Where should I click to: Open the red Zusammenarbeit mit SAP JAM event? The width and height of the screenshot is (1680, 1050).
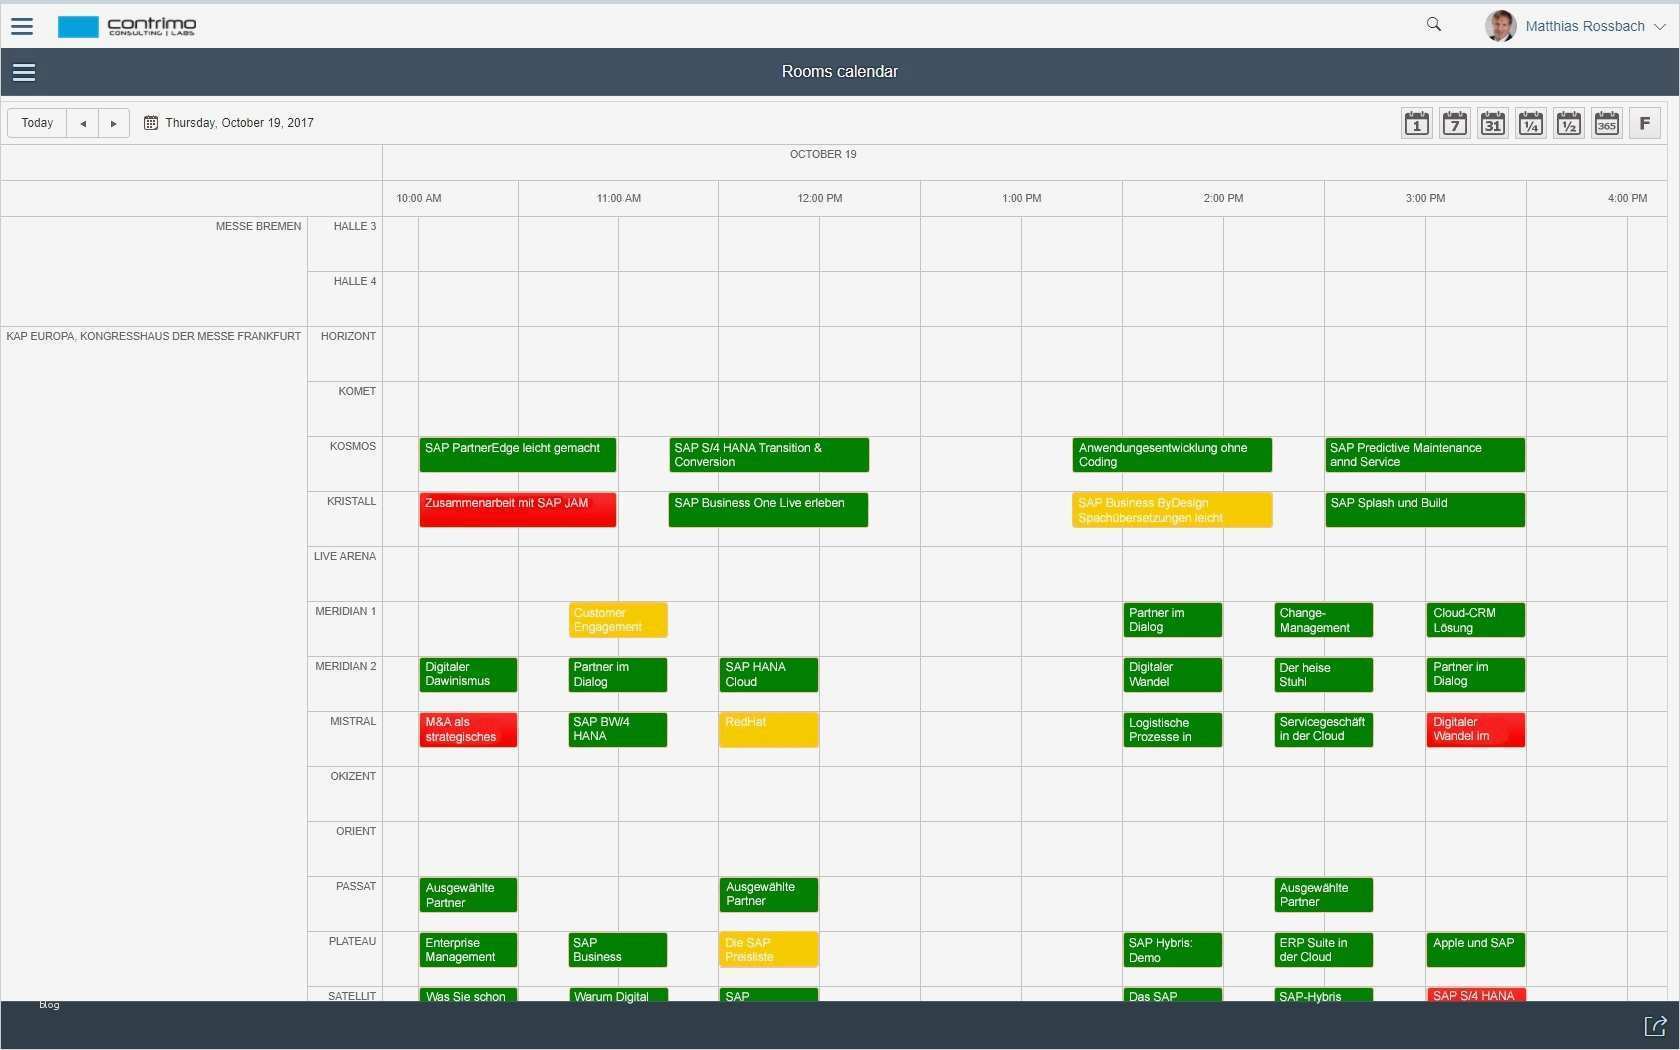click(518, 510)
